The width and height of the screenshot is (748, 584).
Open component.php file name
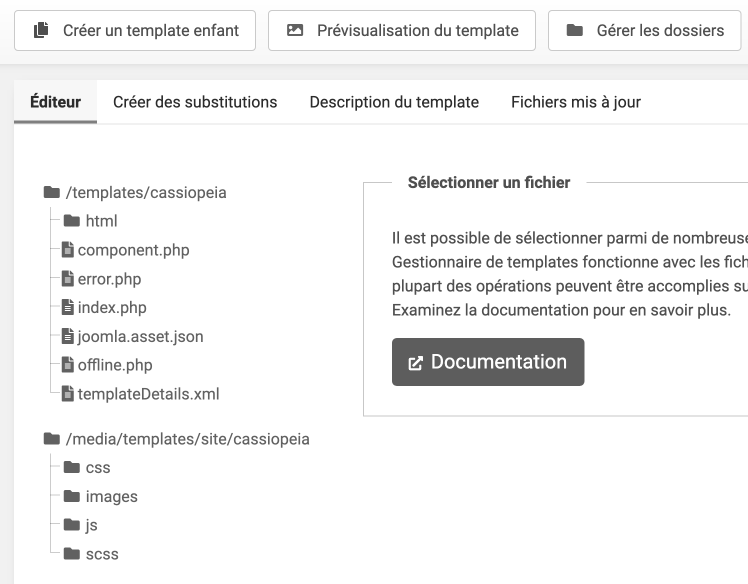point(134,250)
